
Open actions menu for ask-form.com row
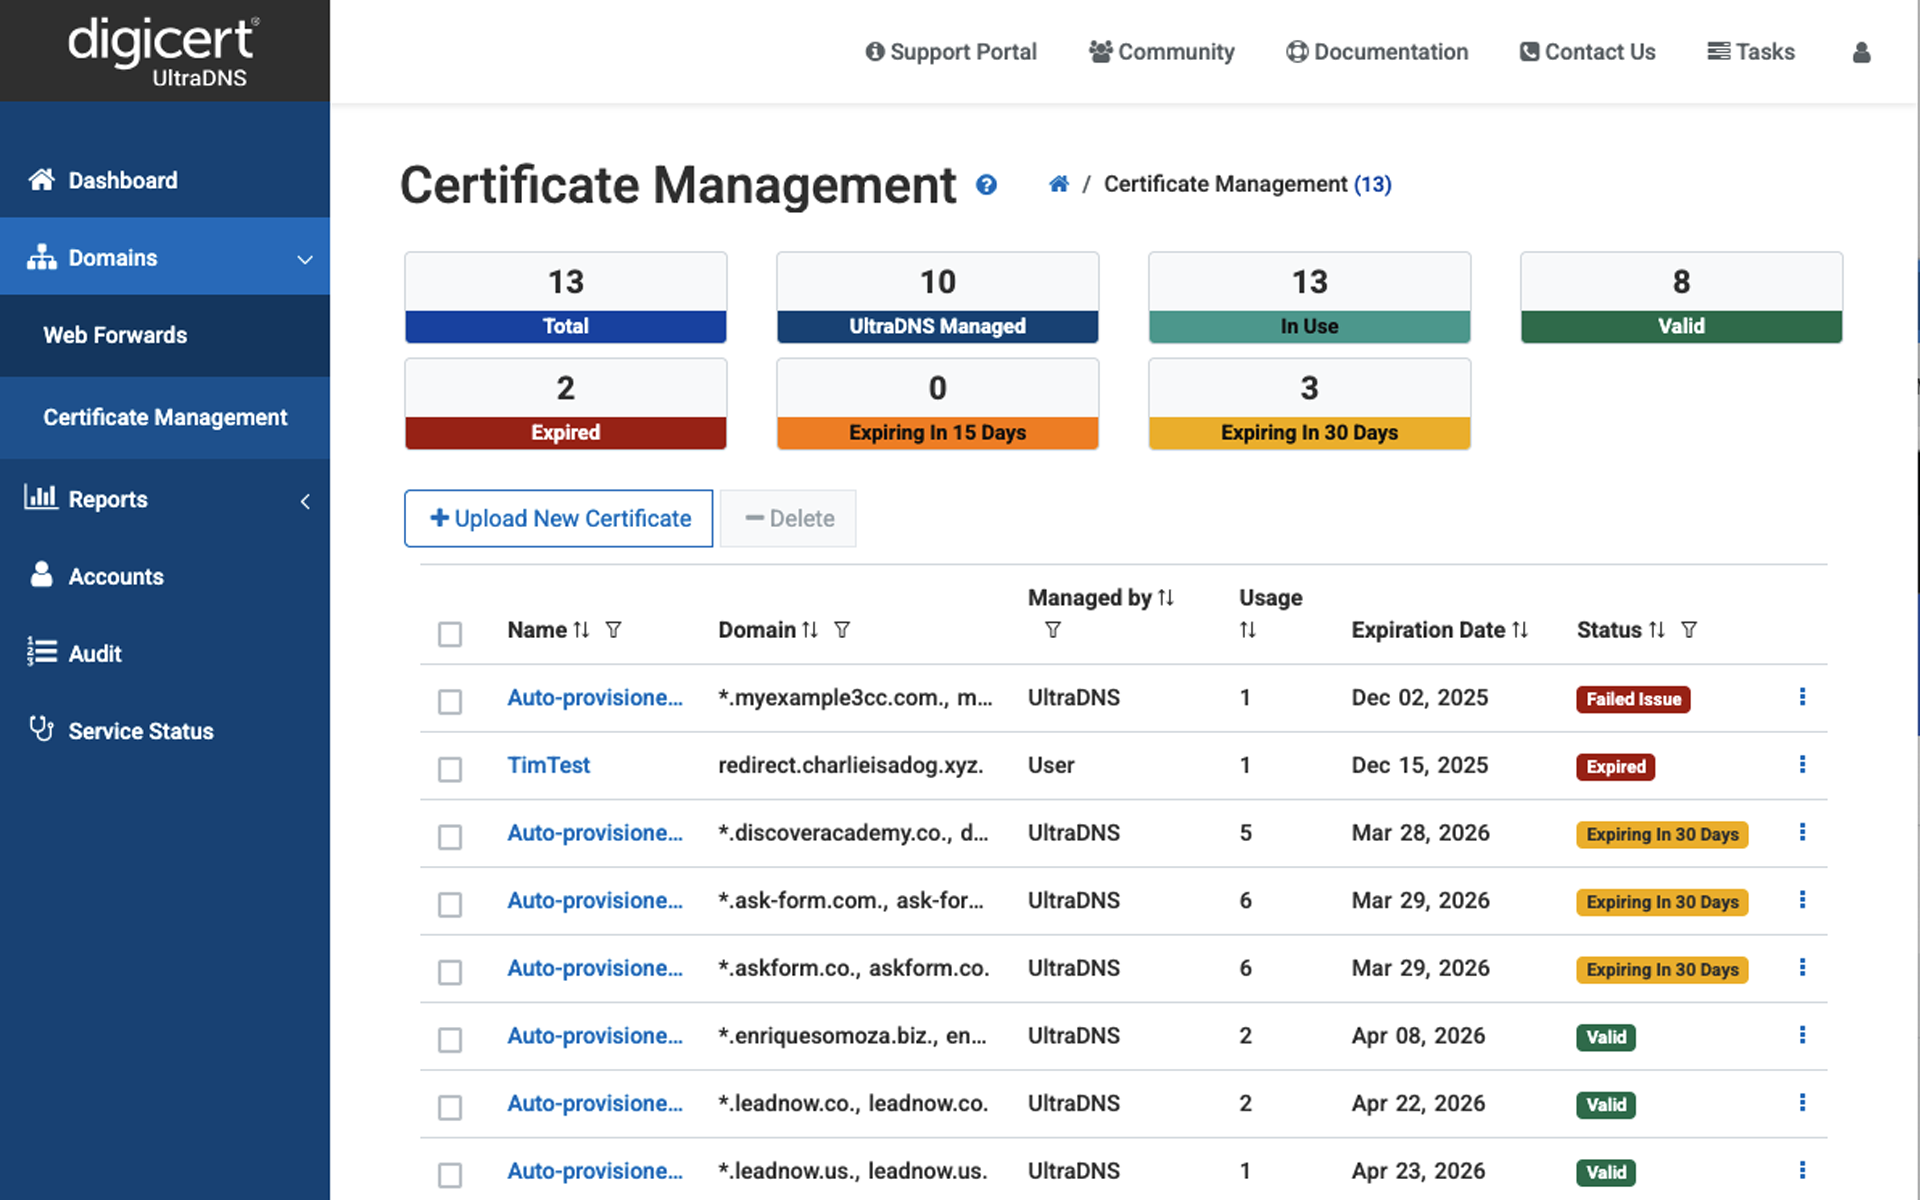tap(1802, 900)
